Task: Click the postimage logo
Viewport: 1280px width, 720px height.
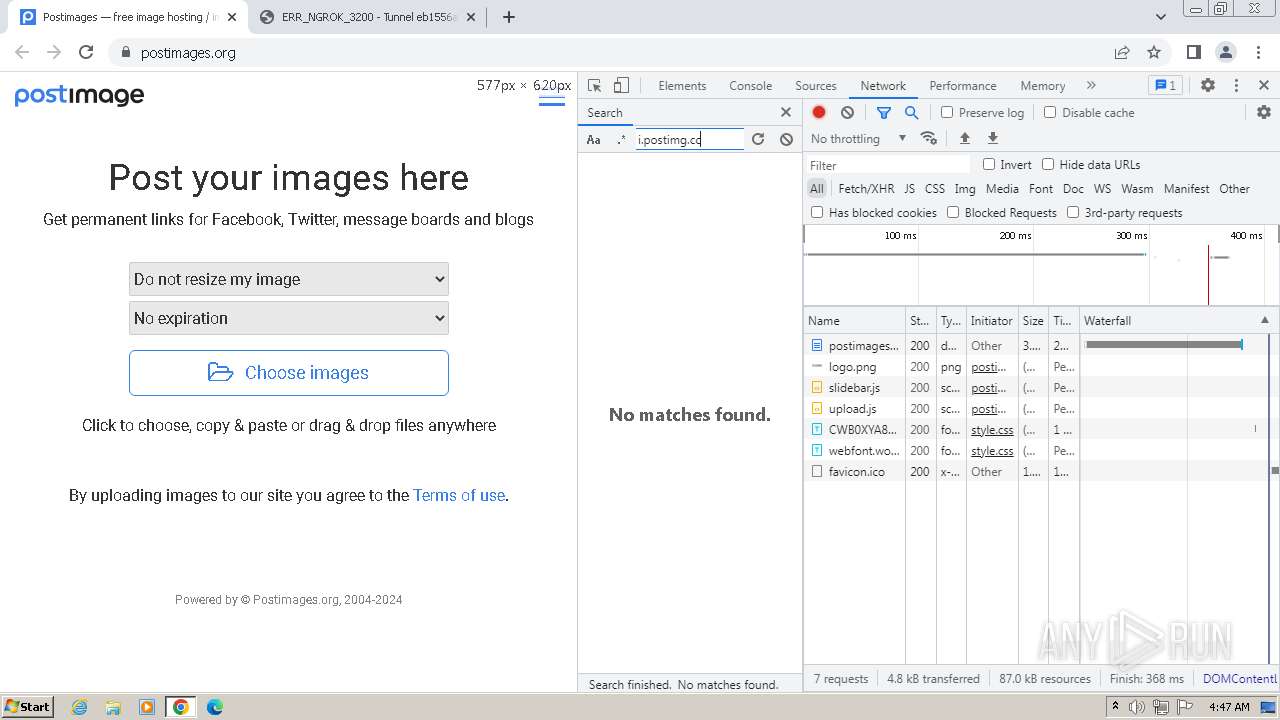Action: point(79,96)
